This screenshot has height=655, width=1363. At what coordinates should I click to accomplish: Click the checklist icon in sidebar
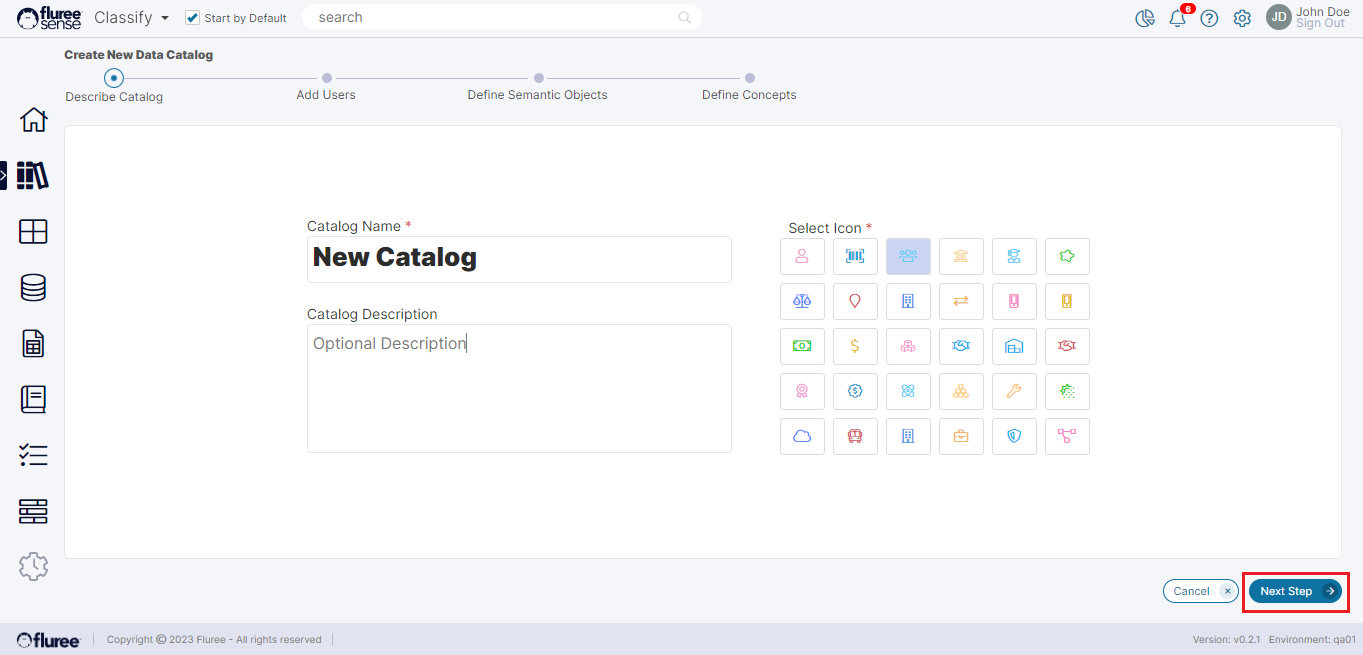[x=33, y=456]
